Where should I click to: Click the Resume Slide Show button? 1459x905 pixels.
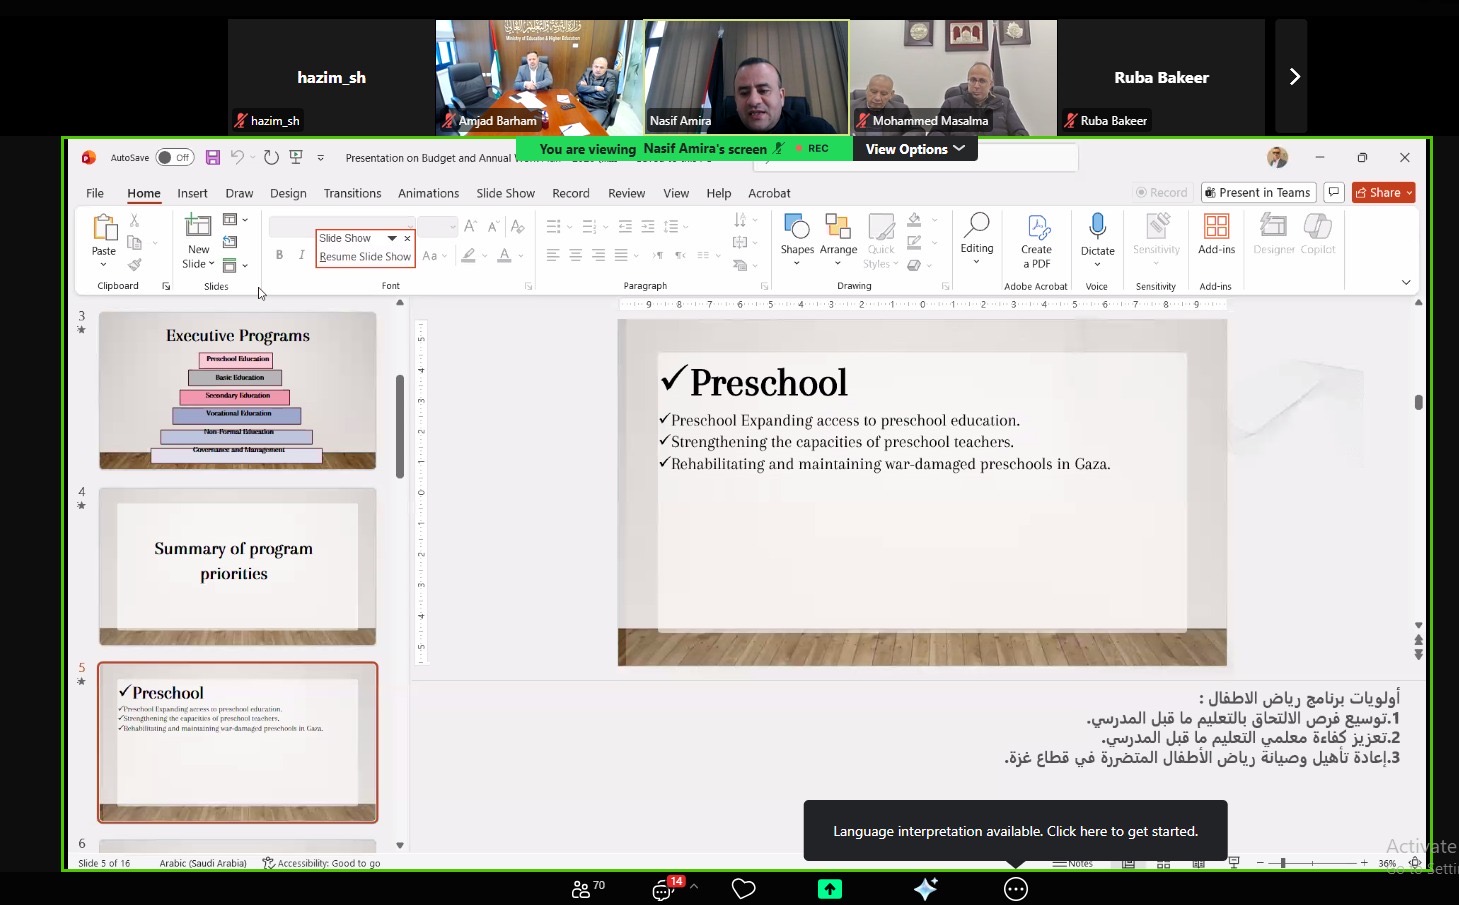tap(365, 257)
